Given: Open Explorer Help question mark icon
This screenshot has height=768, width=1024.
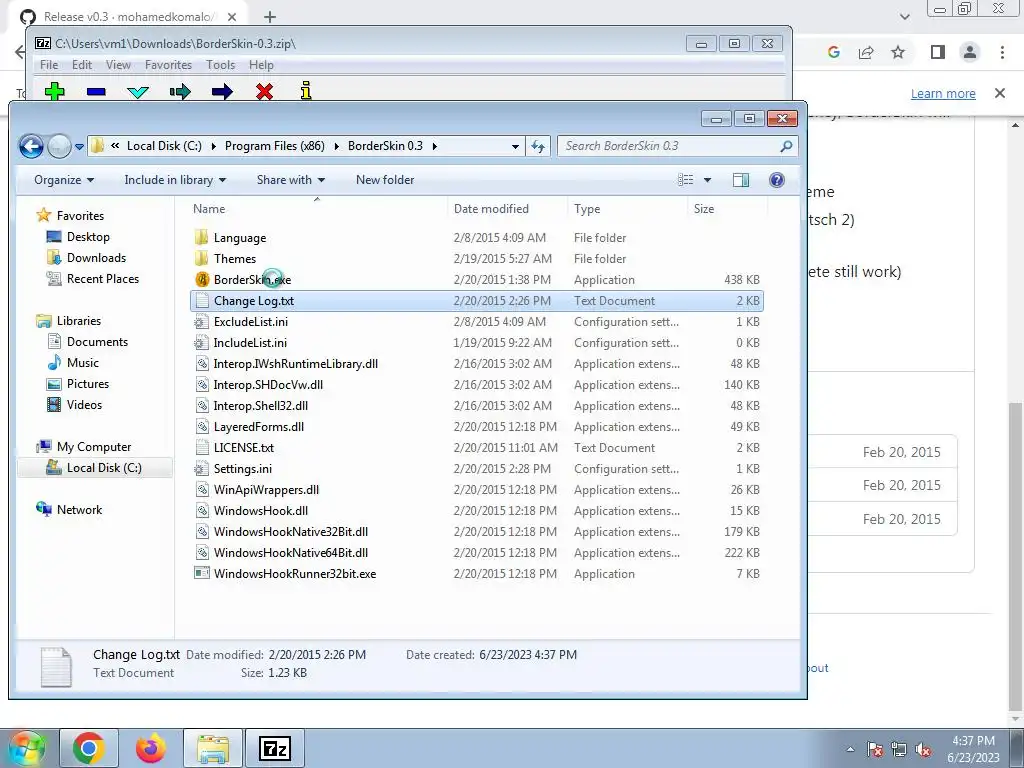Looking at the screenshot, I should click(776, 180).
